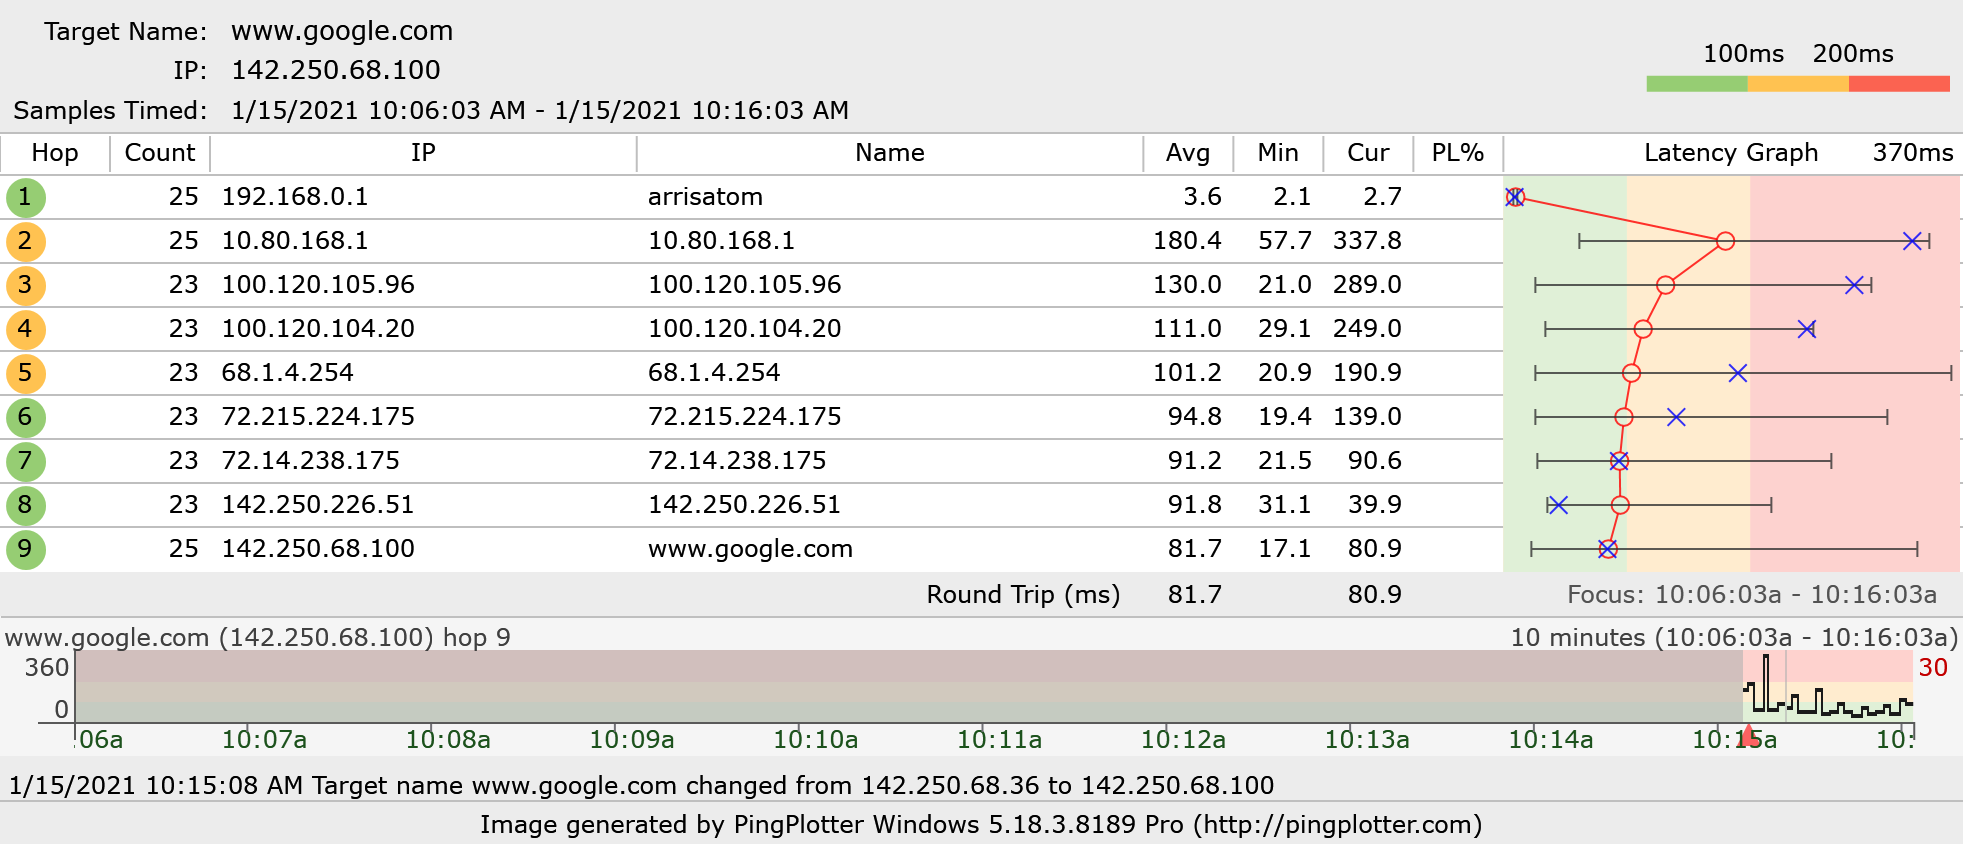Click the Round Trip (ms) label
The height and width of the screenshot is (844, 1963).
click(x=1023, y=595)
